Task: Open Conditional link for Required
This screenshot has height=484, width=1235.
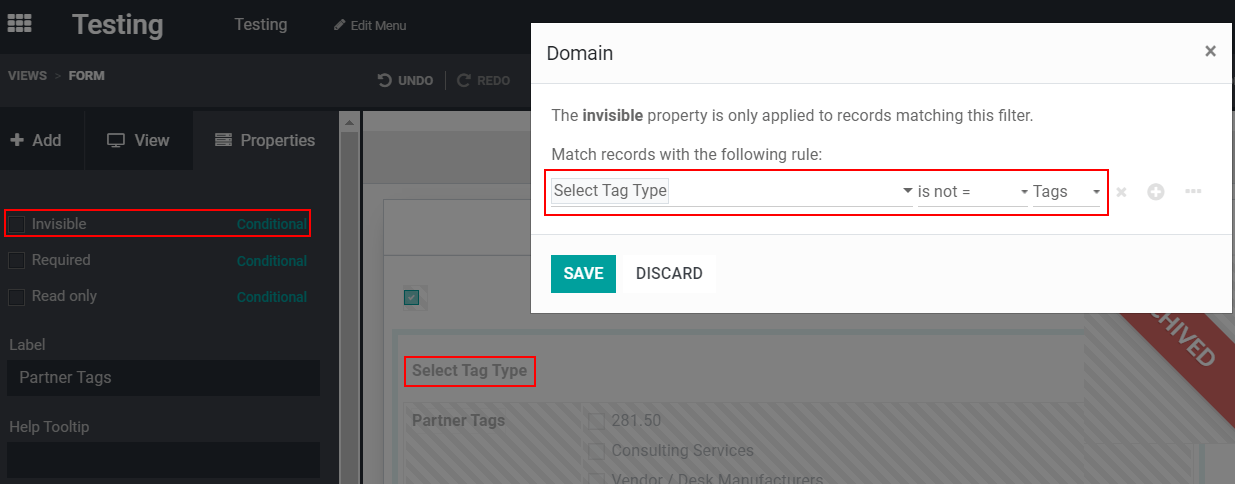Action: [x=271, y=261]
